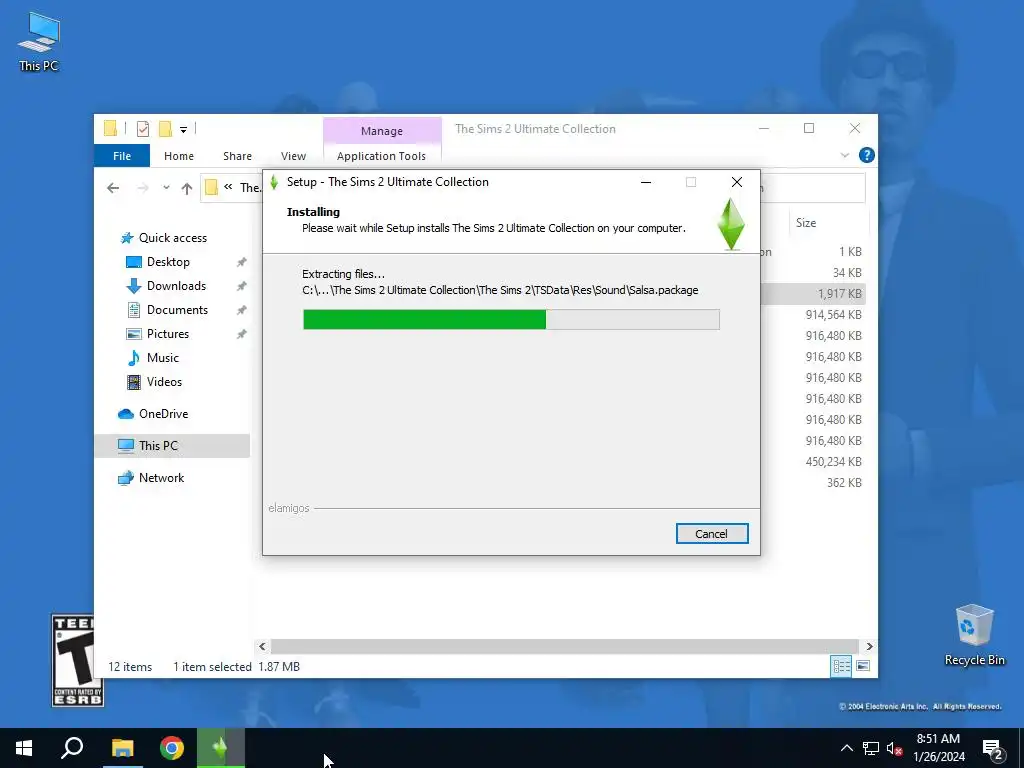Select OneDrive in navigation pane
This screenshot has height=768, width=1024.
click(163, 414)
